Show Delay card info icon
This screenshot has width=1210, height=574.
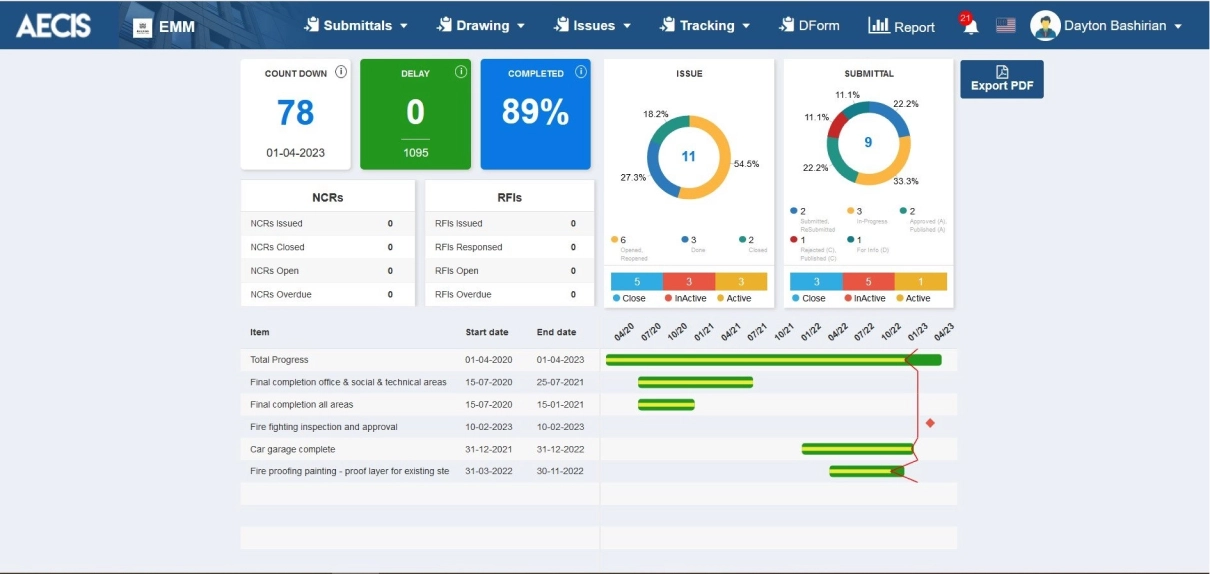461,72
